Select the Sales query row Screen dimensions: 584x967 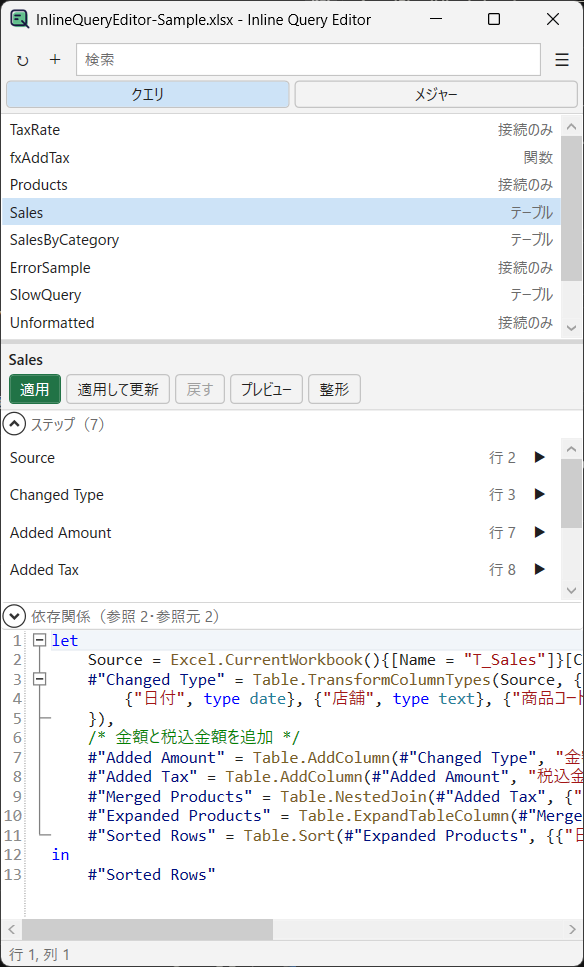click(x=281, y=212)
